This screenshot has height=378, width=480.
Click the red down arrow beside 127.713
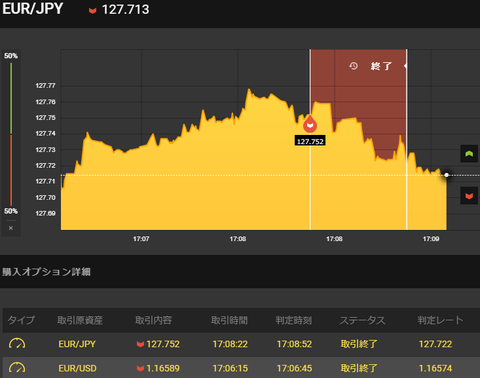(x=93, y=11)
